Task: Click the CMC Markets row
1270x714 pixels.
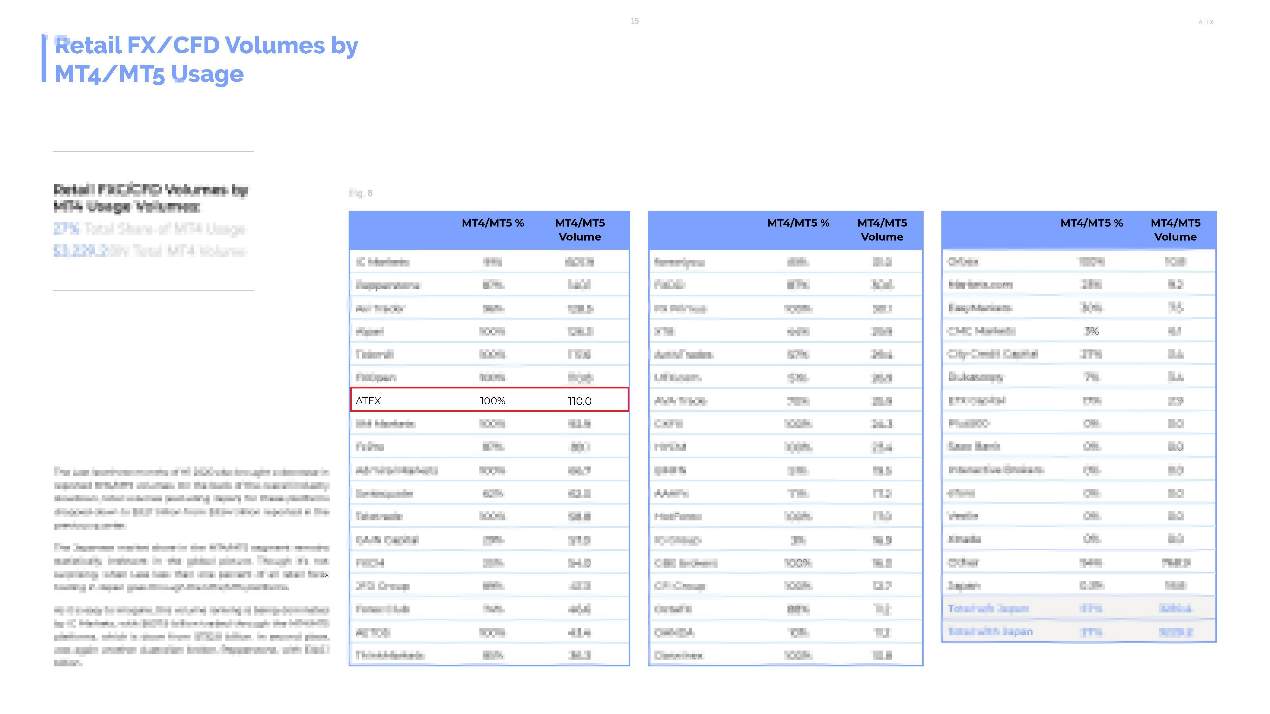Action: 1079,331
